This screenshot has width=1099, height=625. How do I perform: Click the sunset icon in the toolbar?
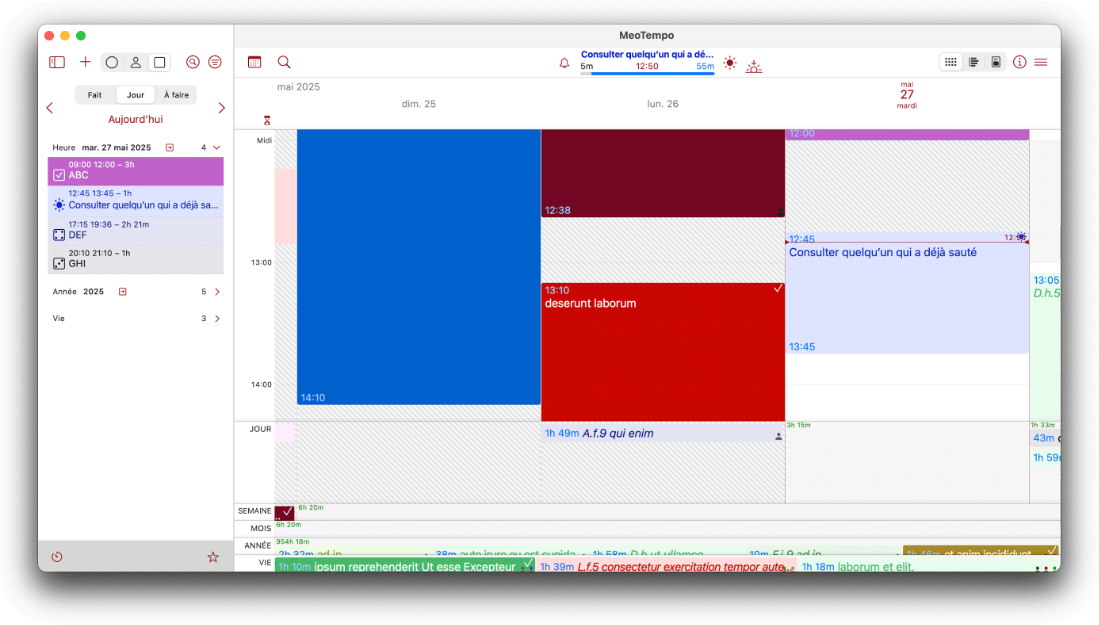[x=753, y=64]
